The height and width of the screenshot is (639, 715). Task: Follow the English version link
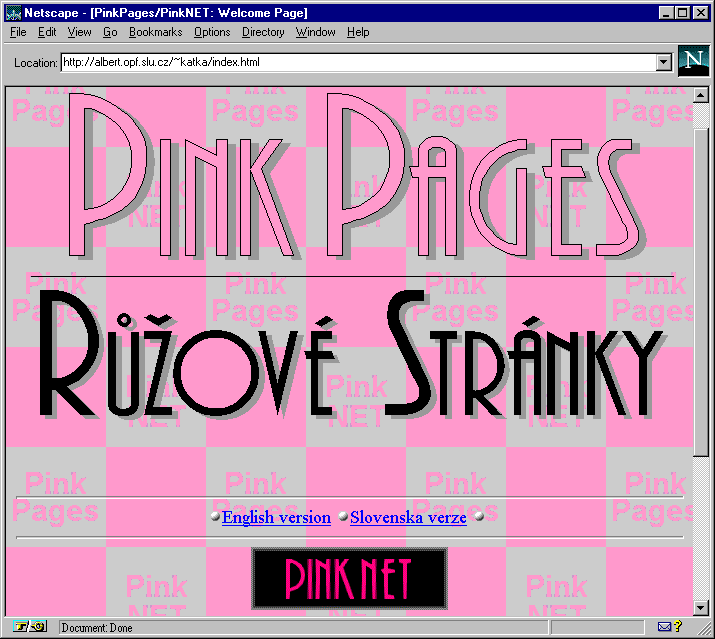[x=276, y=518]
